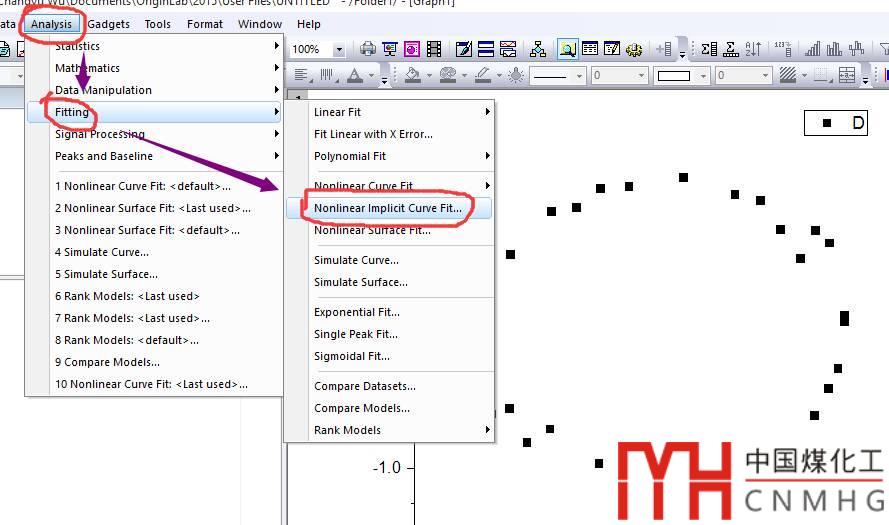Click statistics on columns sigma icon
Image resolution: width=889 pixels, height=525 pixels.
(709, 49)
